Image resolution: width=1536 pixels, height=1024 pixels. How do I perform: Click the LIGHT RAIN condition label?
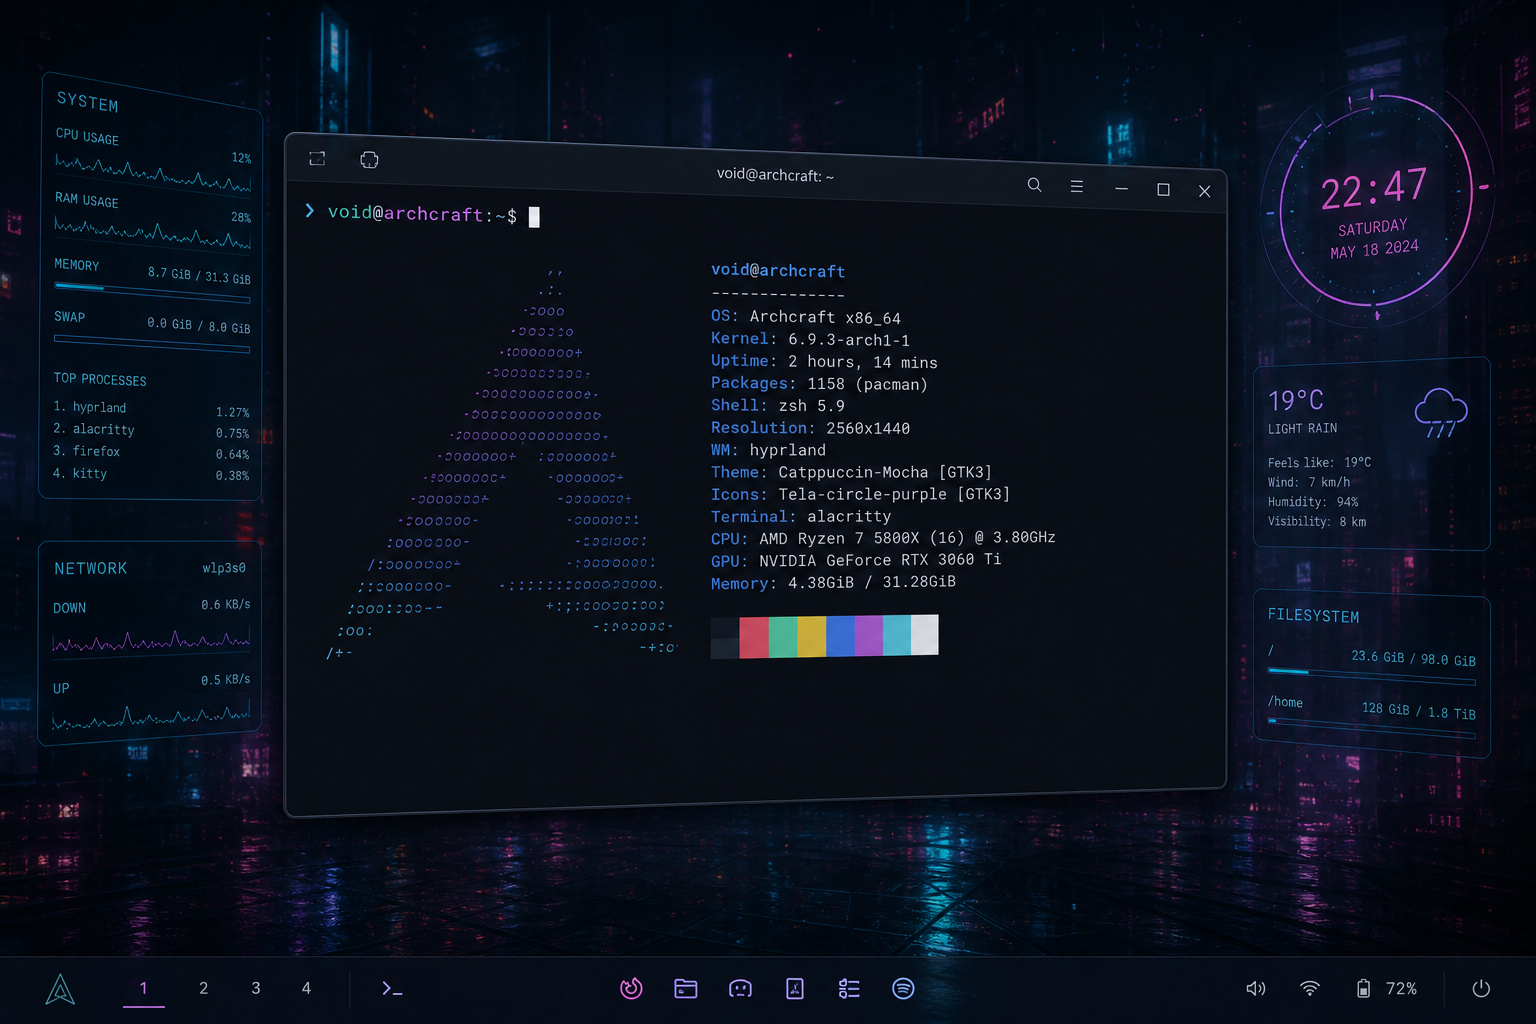coord(1302,429)
